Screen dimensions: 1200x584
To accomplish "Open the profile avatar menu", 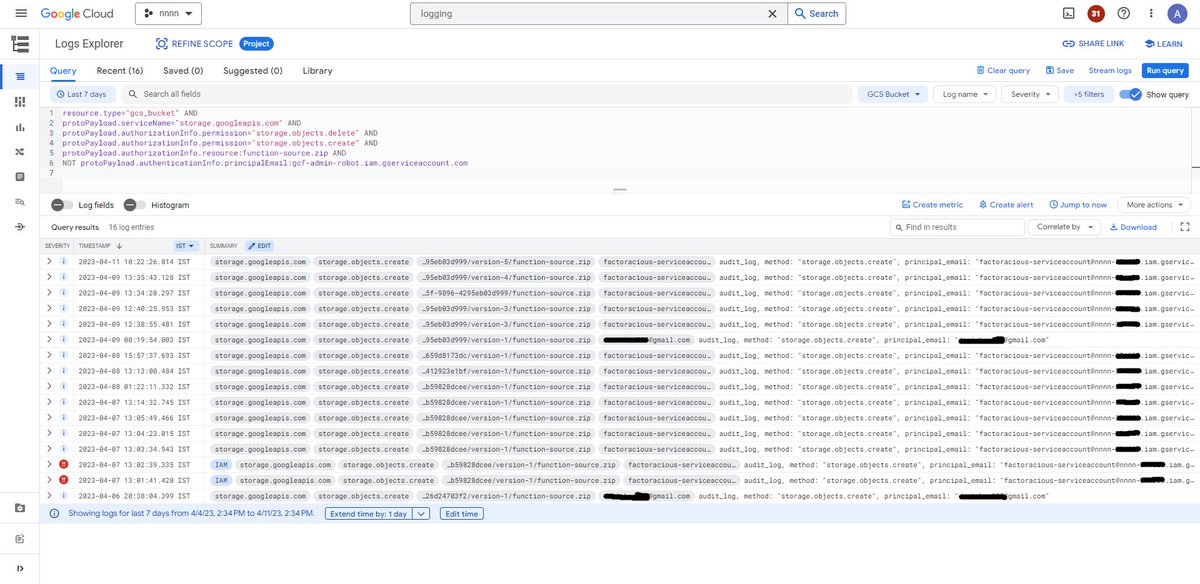I will point(1177,13).
